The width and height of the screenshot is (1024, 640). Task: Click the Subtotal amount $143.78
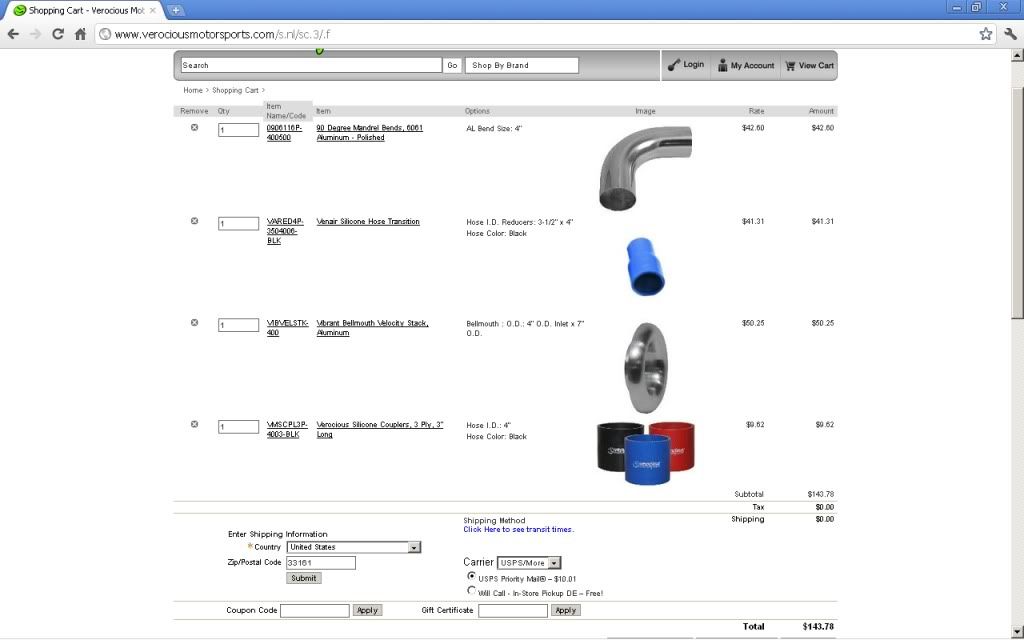point(820,494)
